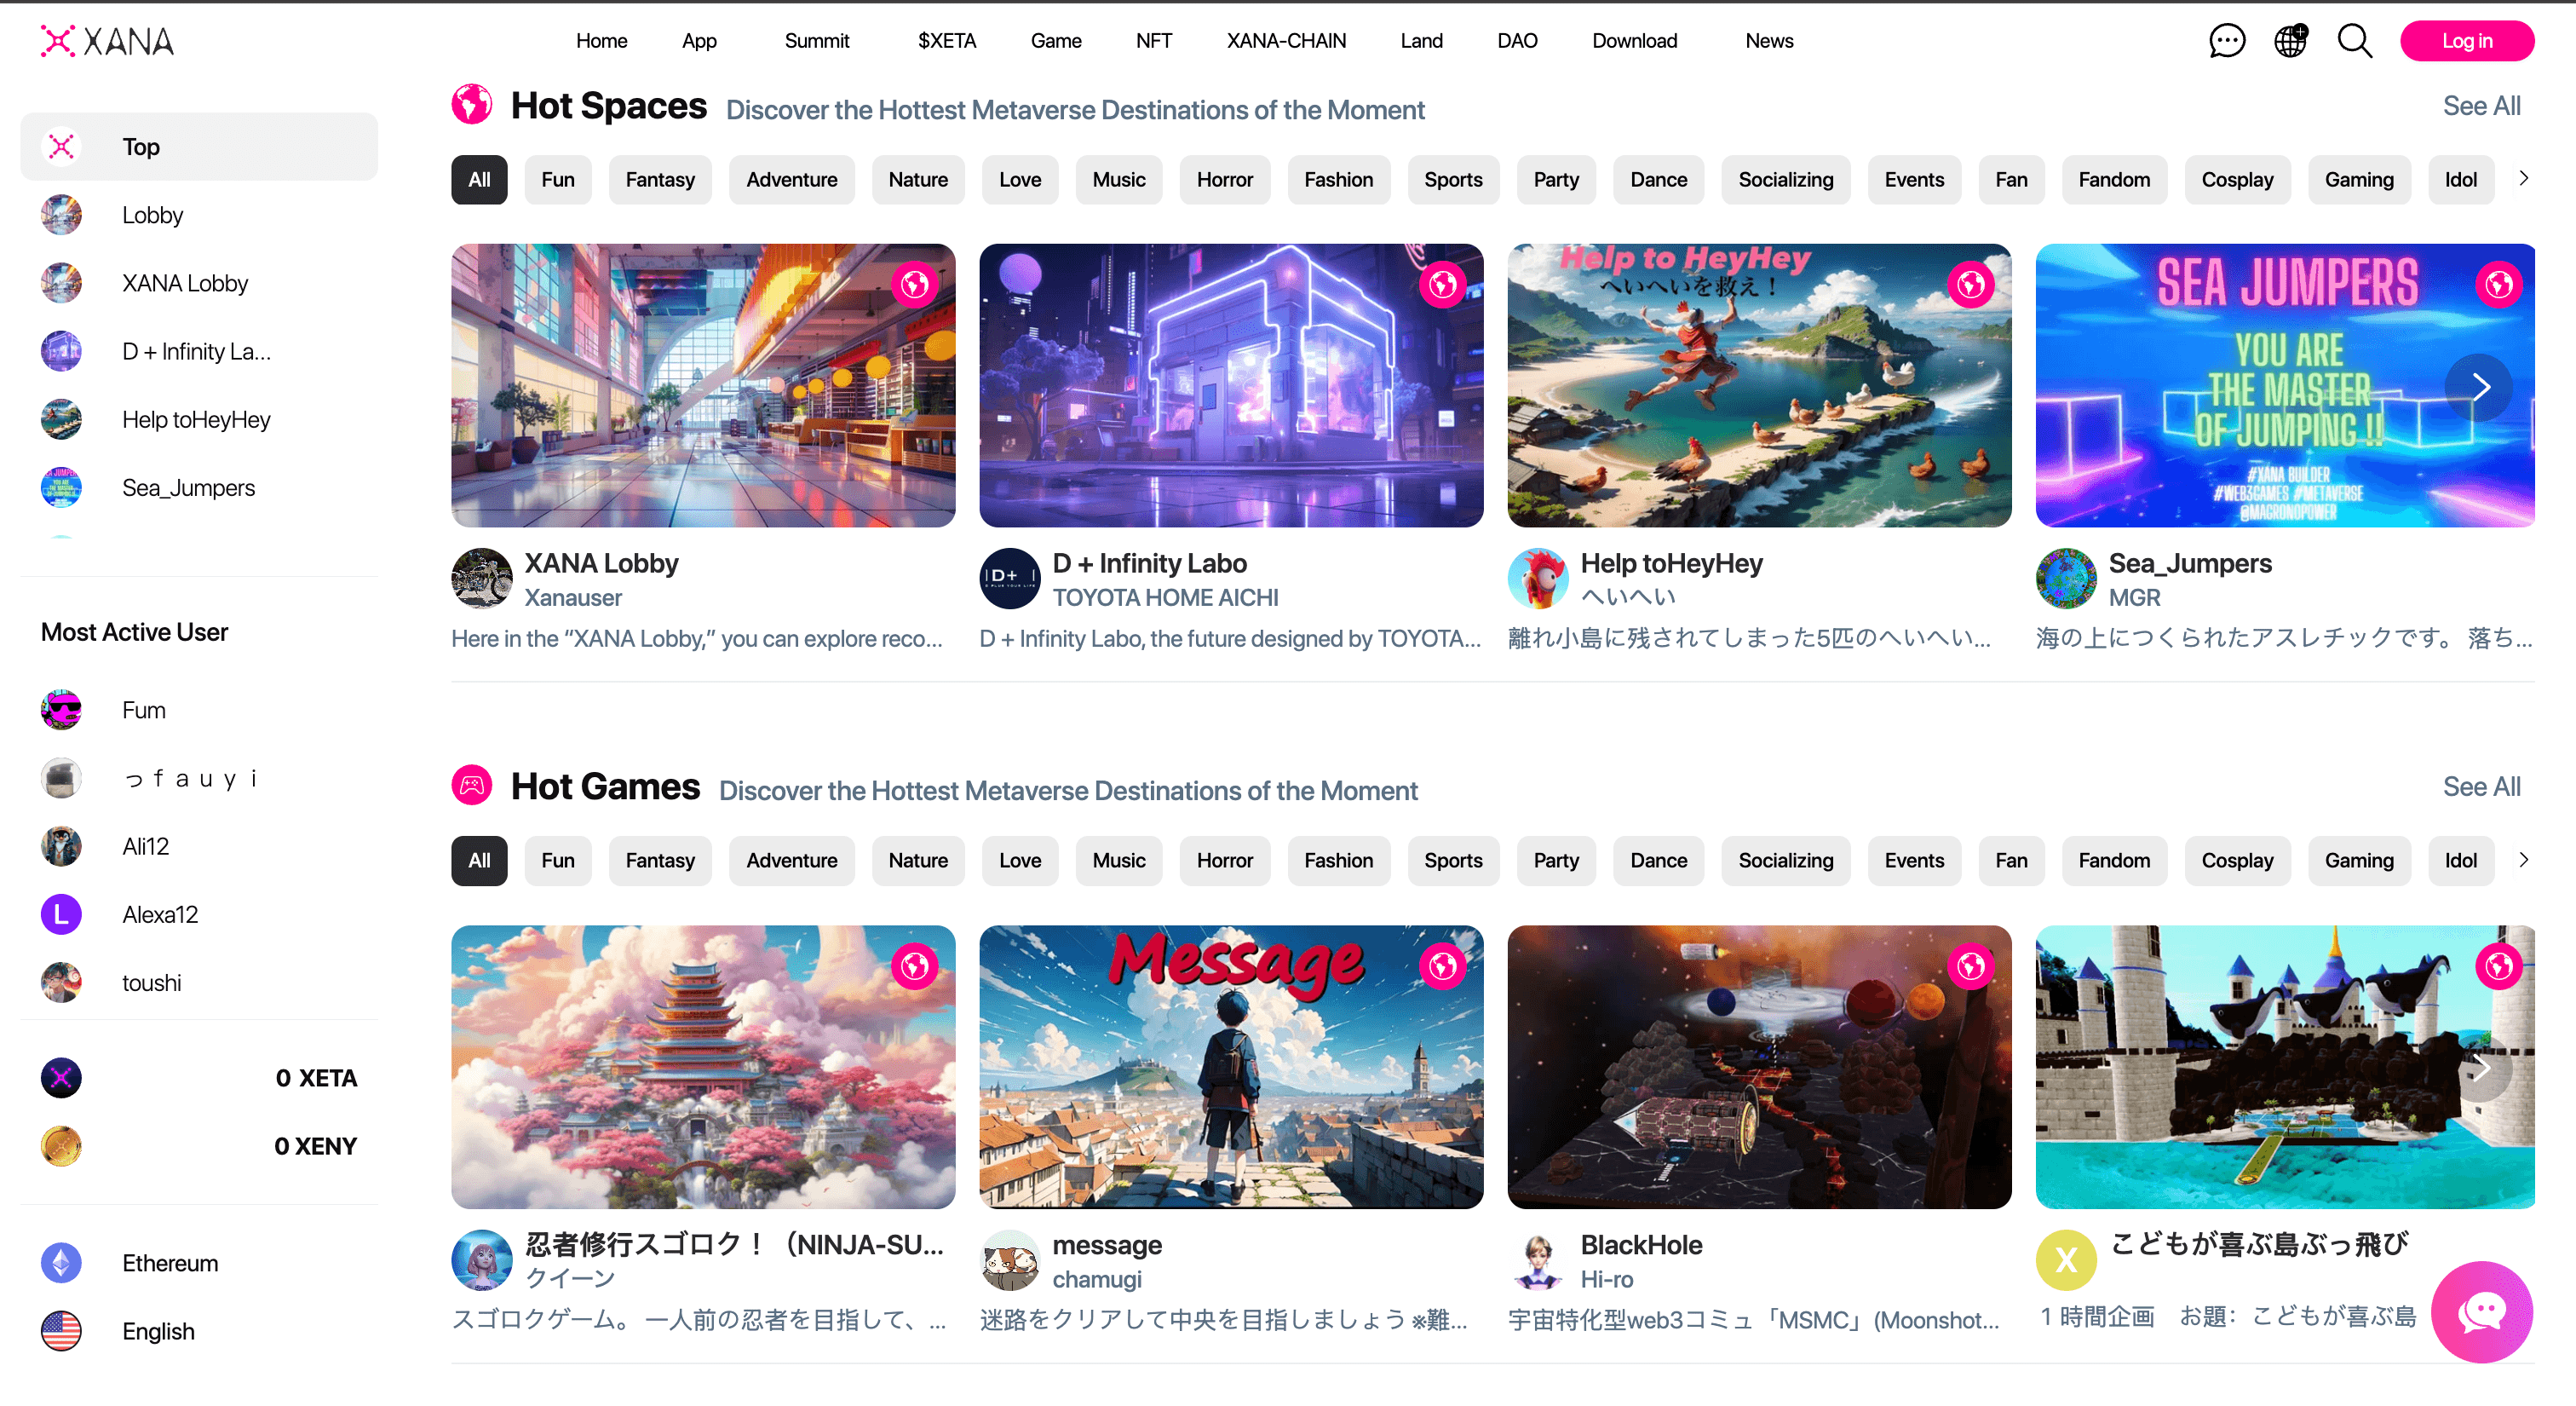Click the globe language icon in header
This screenshot has width=2576, height=1406.
pyautogui.click(x=2290, y=41)
